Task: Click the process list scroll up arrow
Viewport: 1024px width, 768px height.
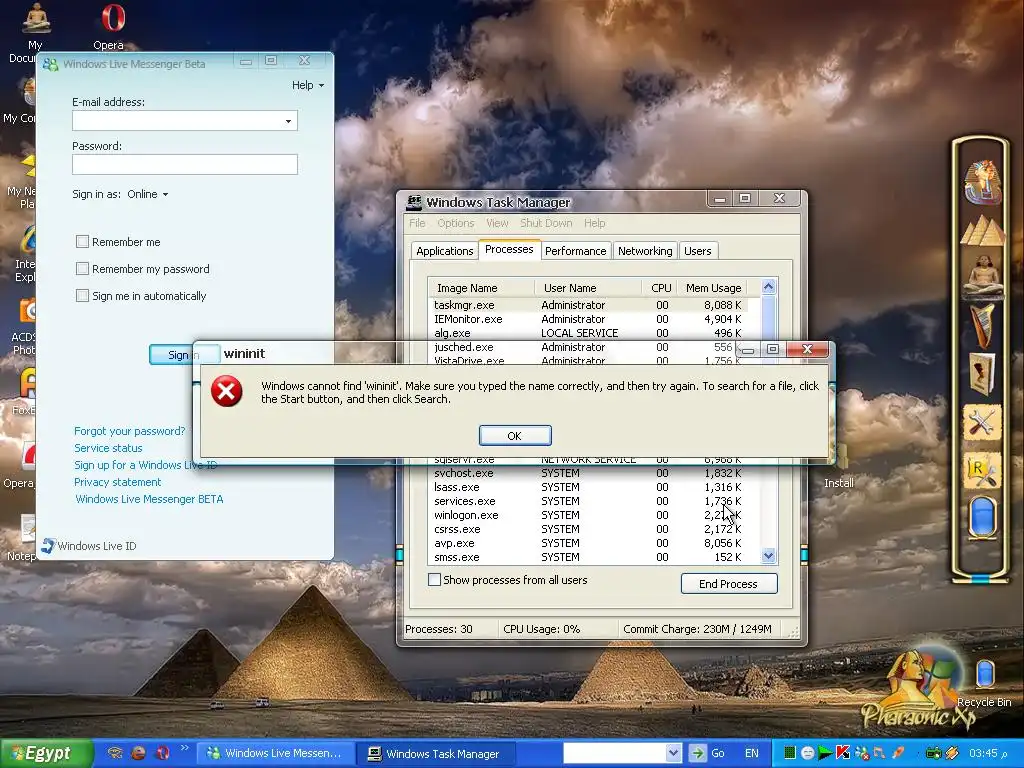Action: 769,287
